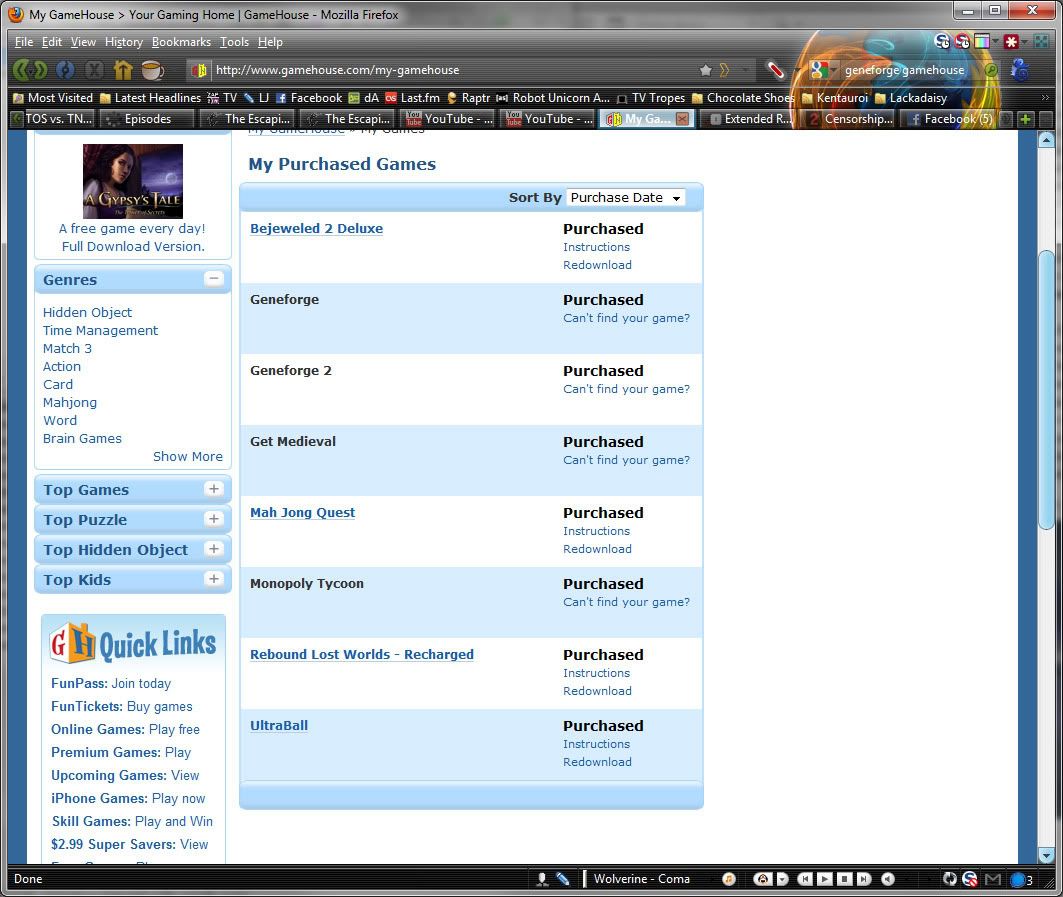Screen dimensions: 1063x897
Task: Click Instructions for UltraBall
Action: (597, 744)
